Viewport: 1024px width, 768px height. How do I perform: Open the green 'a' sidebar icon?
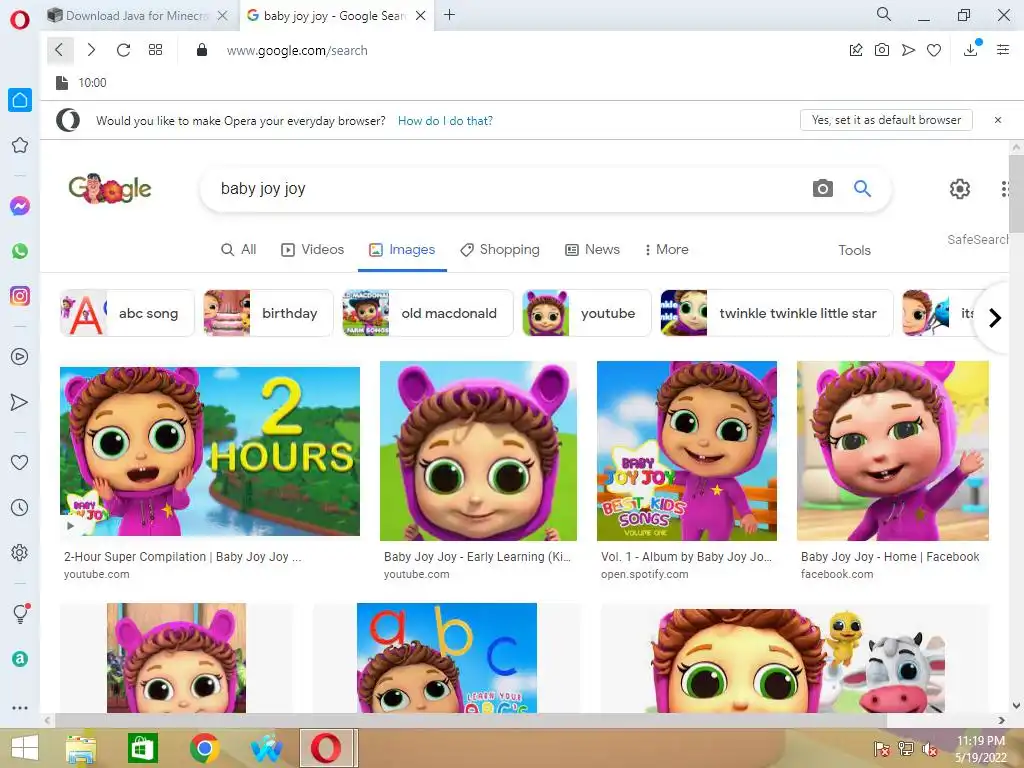pos(20,659)
